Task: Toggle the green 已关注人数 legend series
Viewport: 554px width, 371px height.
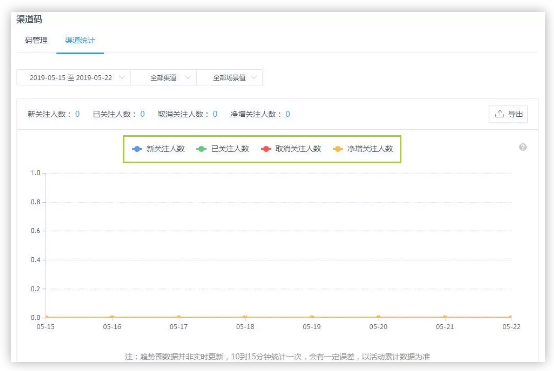Action: [223, 149]
